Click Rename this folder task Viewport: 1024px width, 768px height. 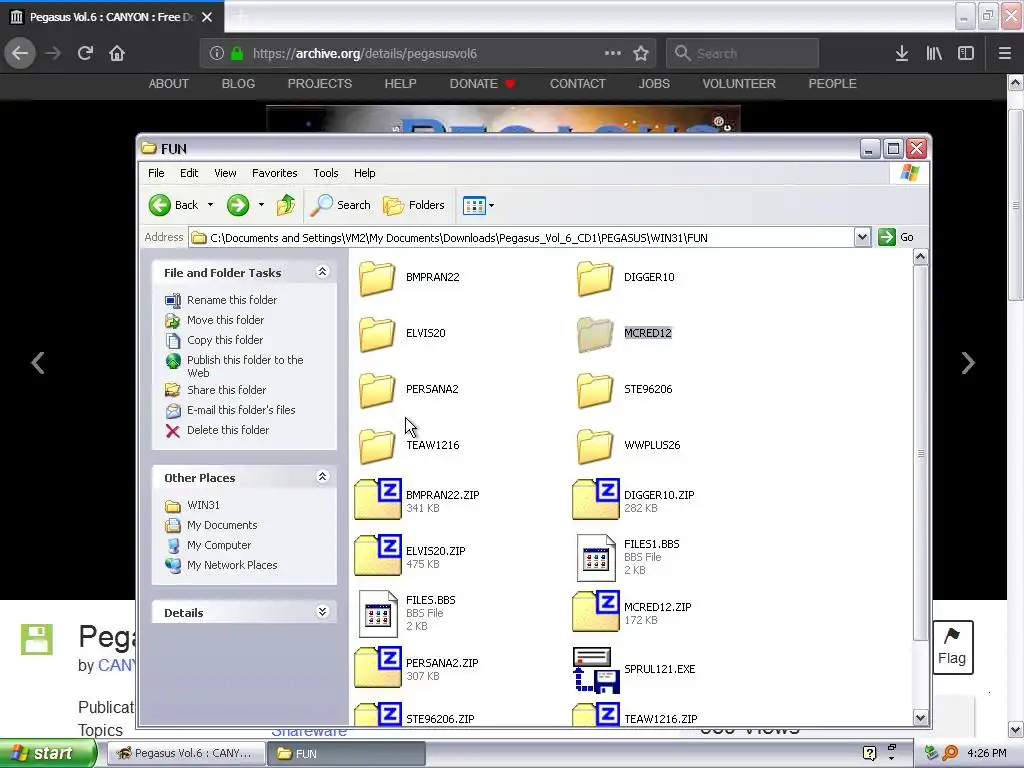coord(231,300)
